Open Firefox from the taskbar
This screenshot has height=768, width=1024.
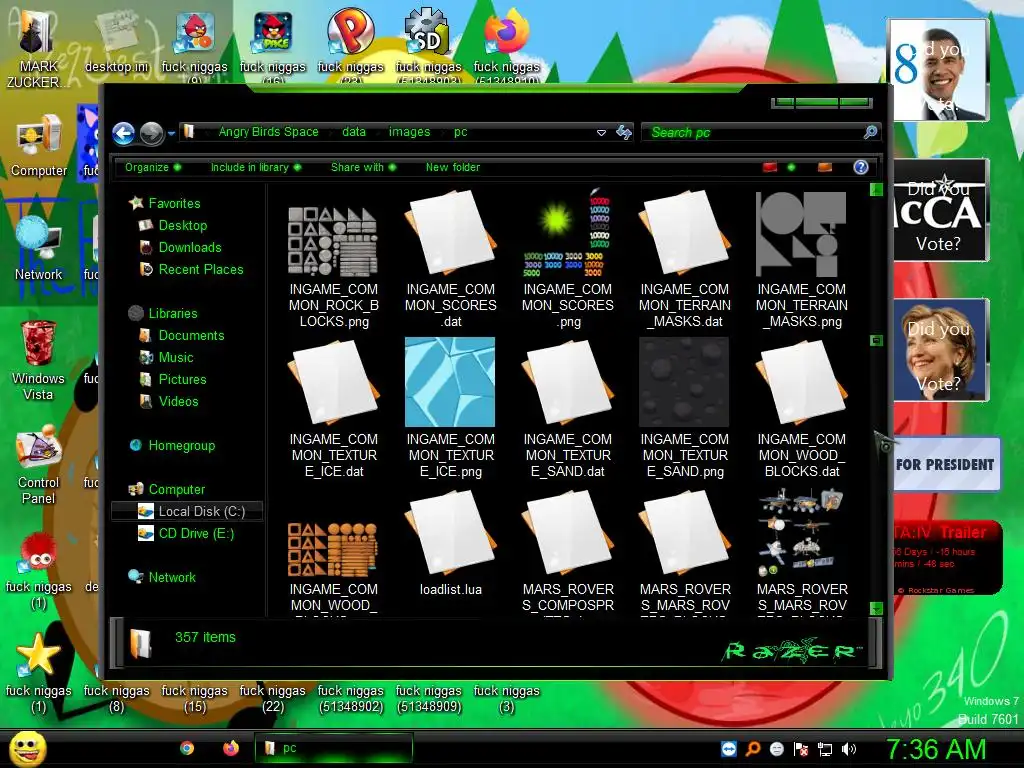click(x=231, y=748)
